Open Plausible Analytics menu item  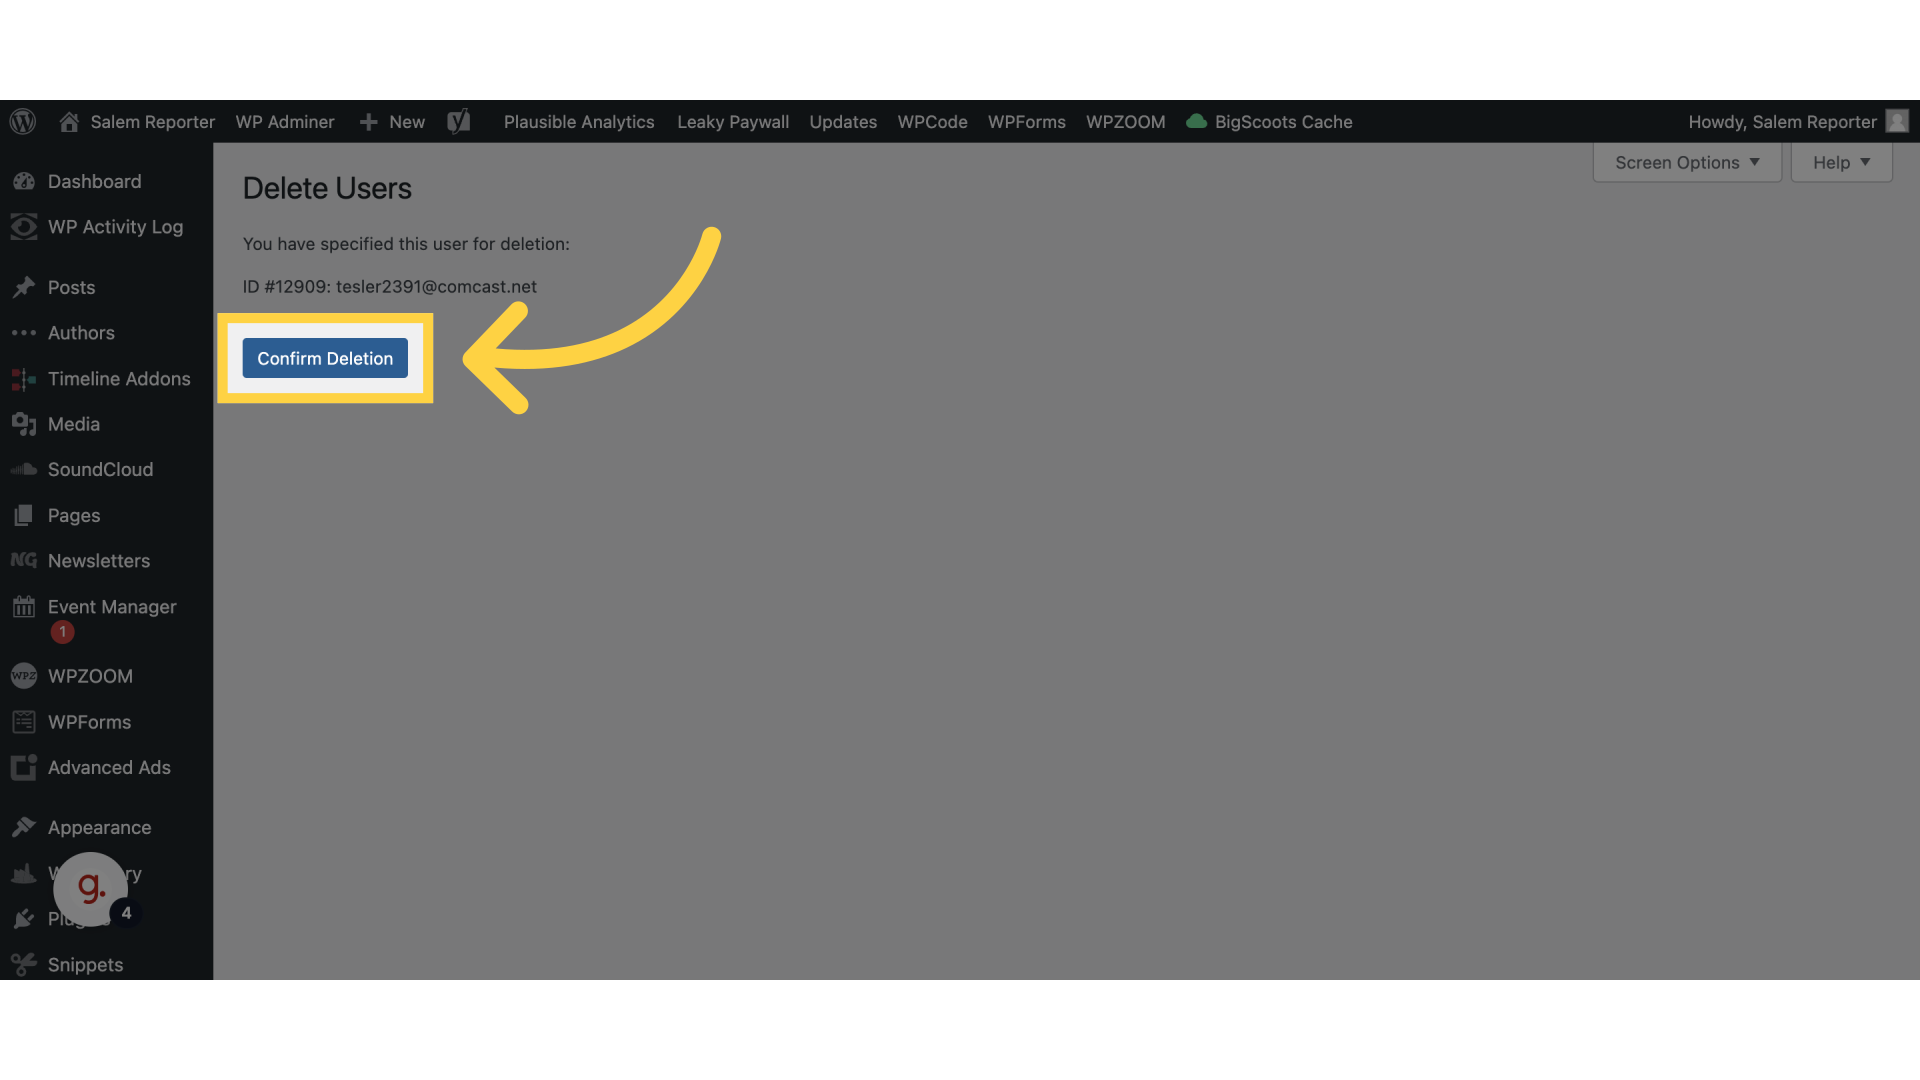pos(578,121)
